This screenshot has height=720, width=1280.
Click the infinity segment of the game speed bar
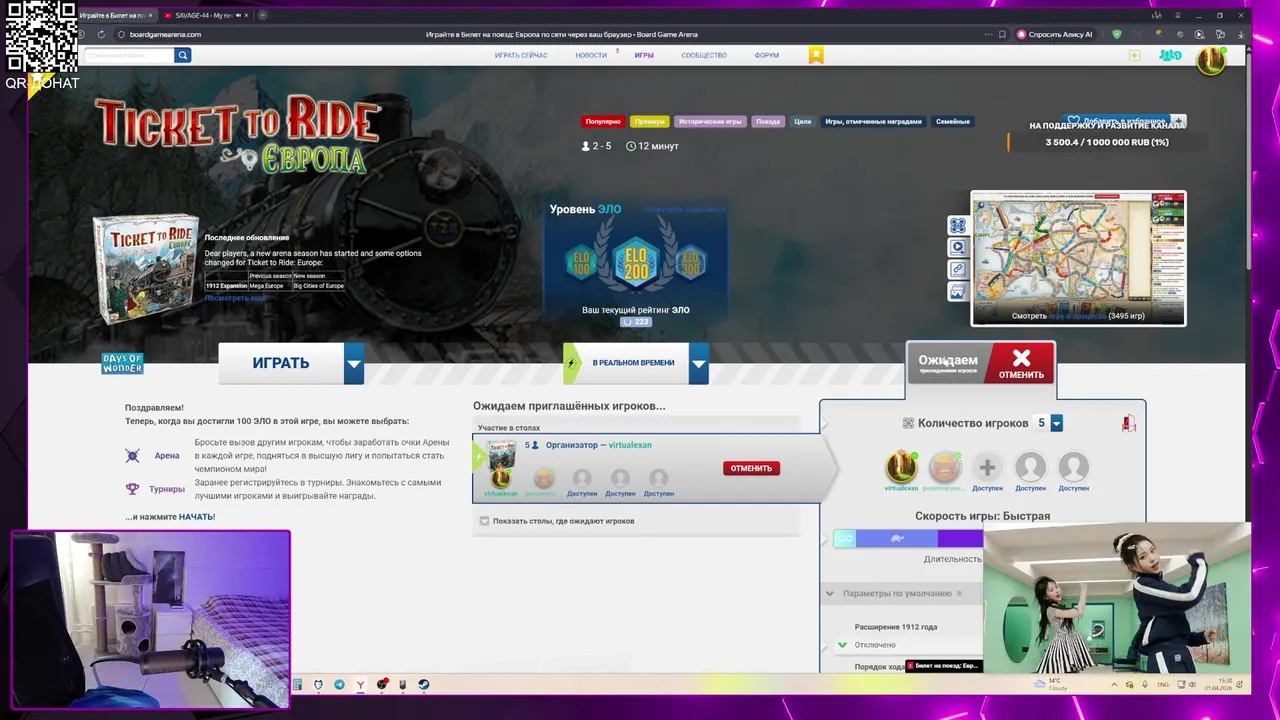click(x=845, y=539)
